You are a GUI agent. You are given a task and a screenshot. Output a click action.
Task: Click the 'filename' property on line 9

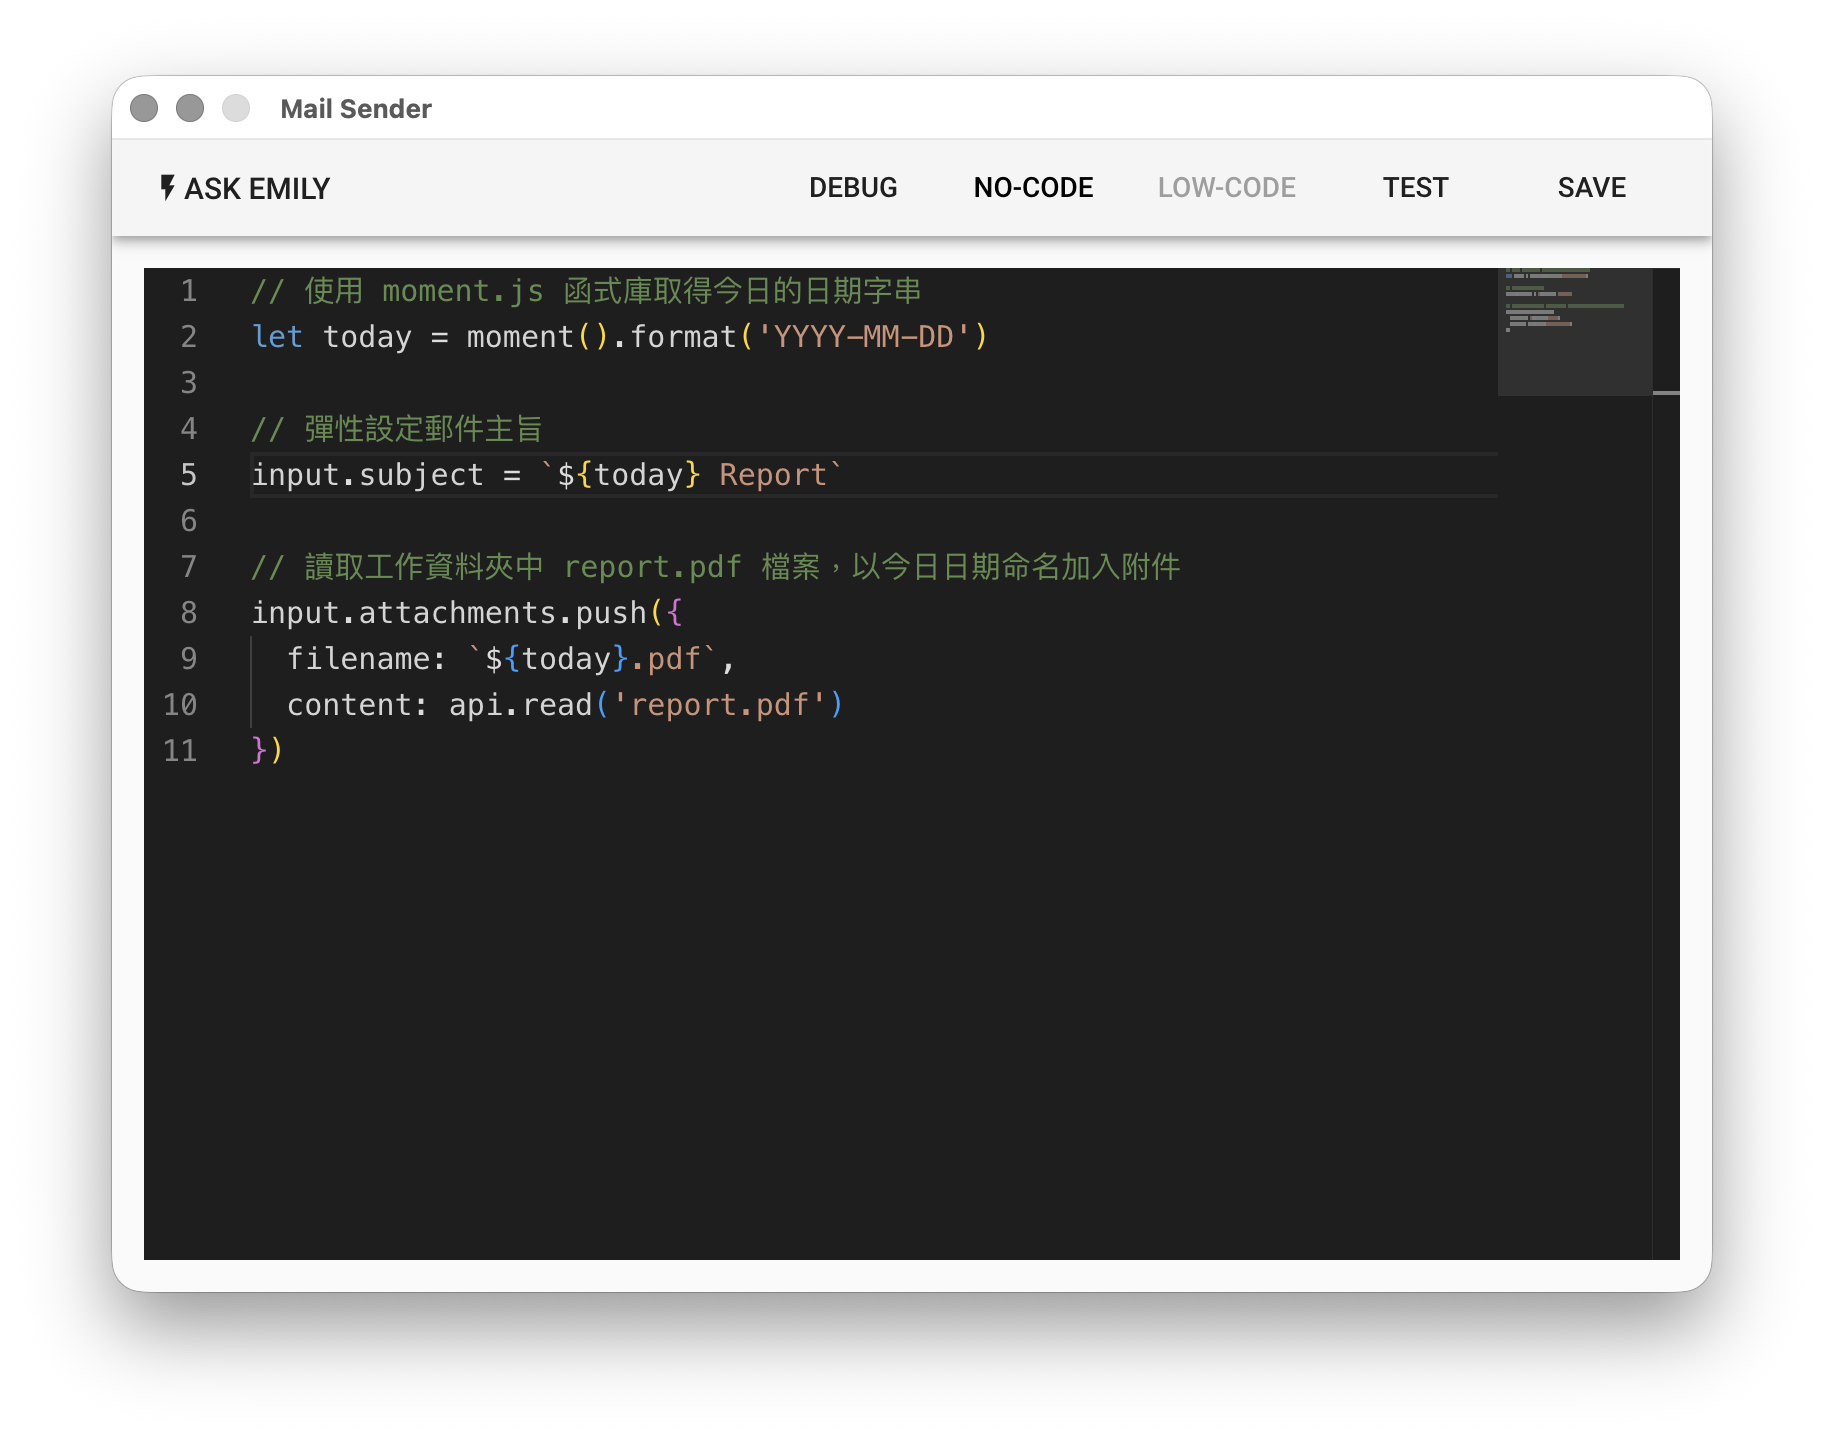coord(358,659)
